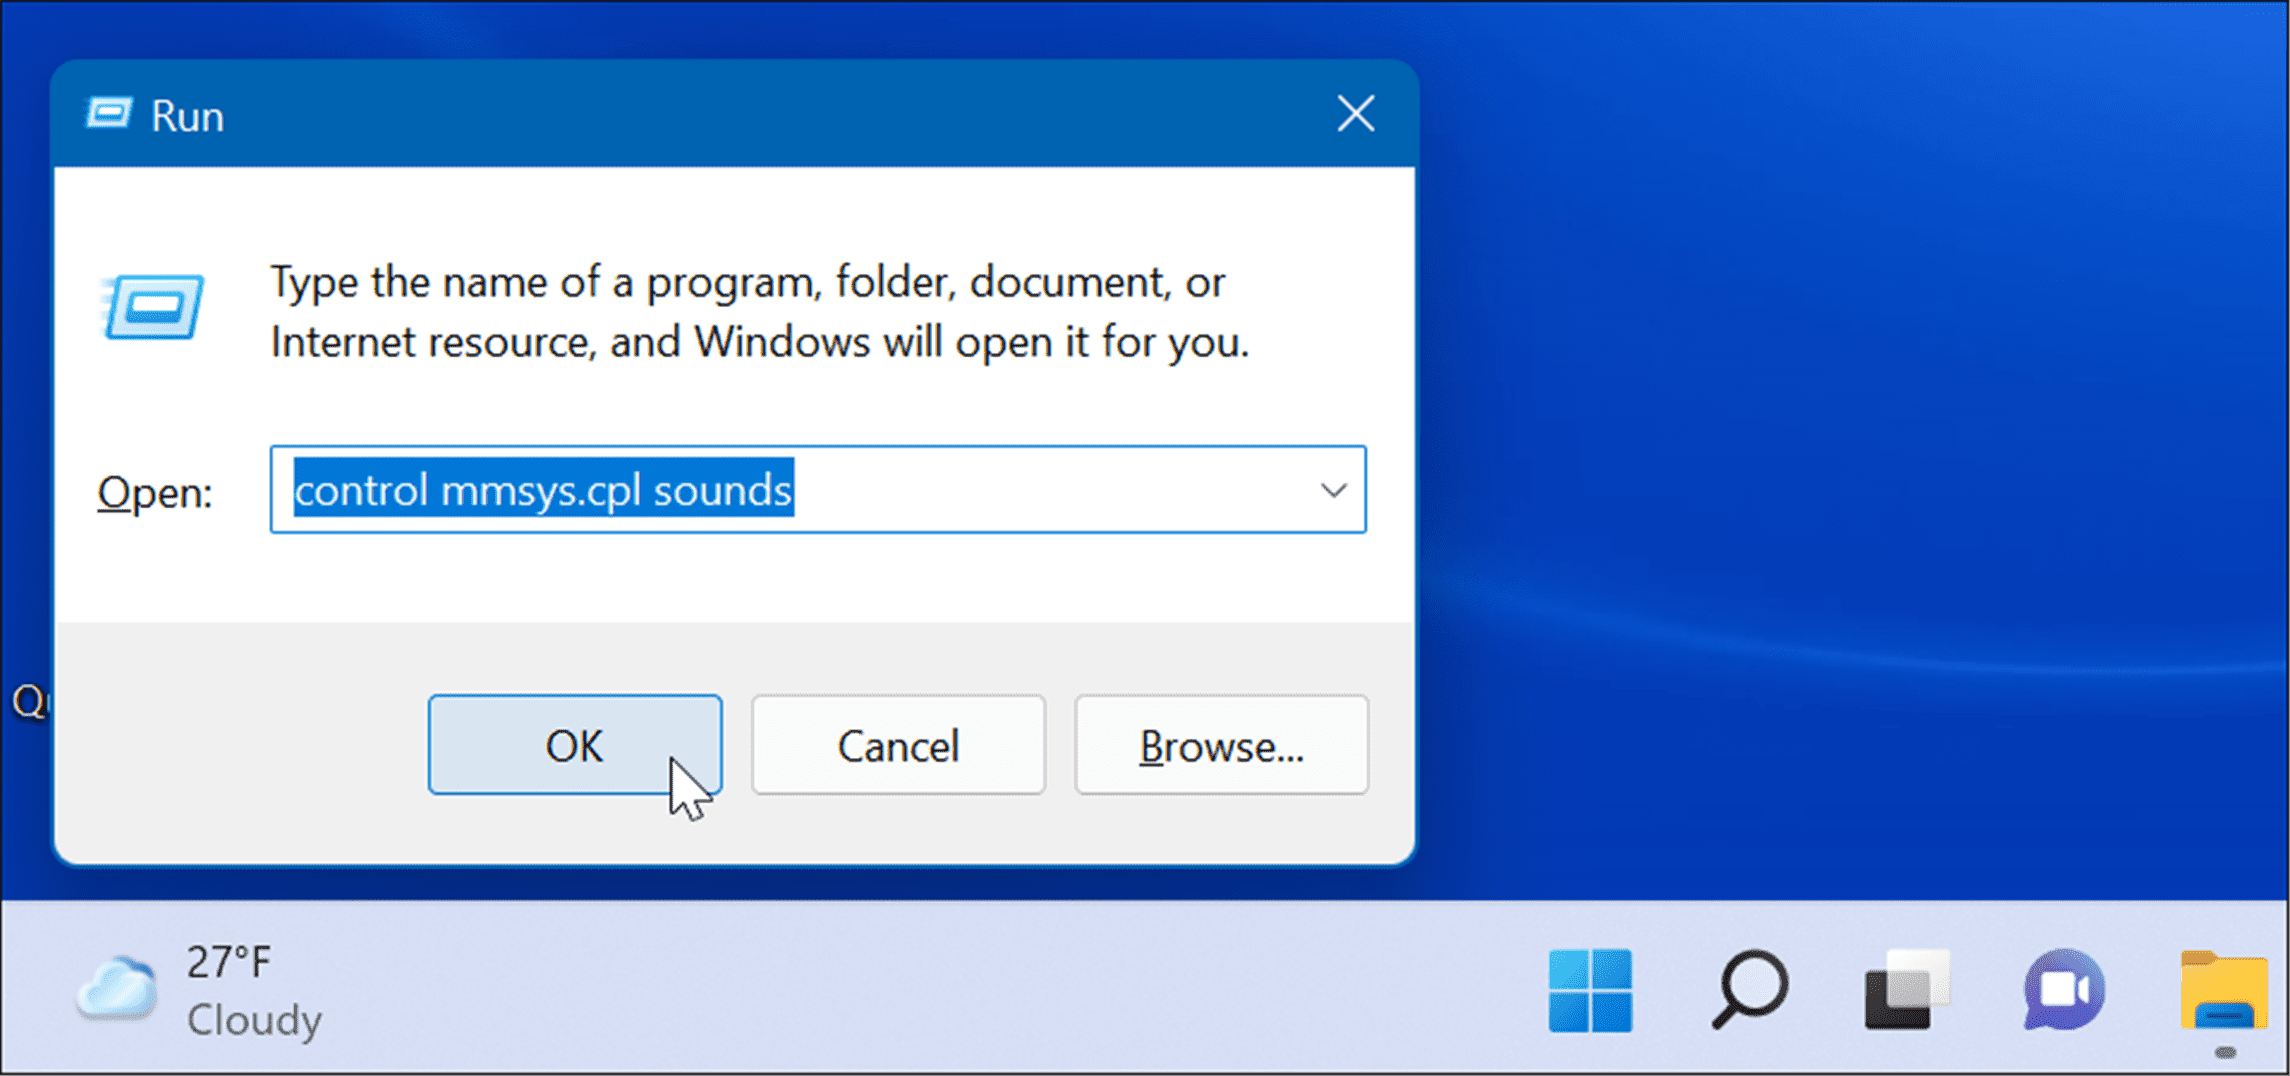2290x1076 pixels.
Task: Close the Run dialog
Action: click(x=1355, y=113)
